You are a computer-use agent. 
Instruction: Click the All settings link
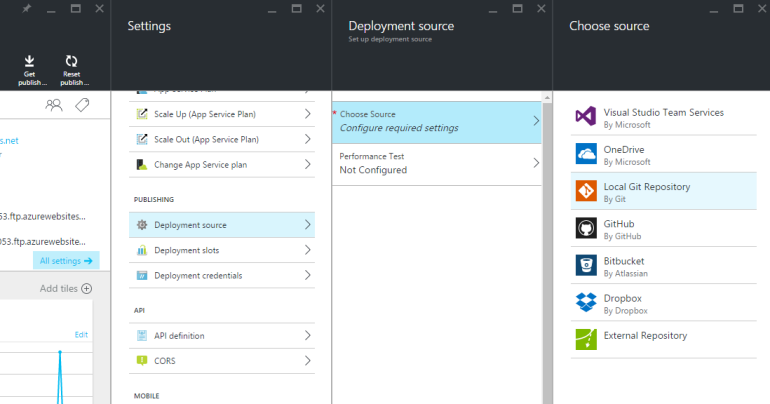tap(66, 261)
